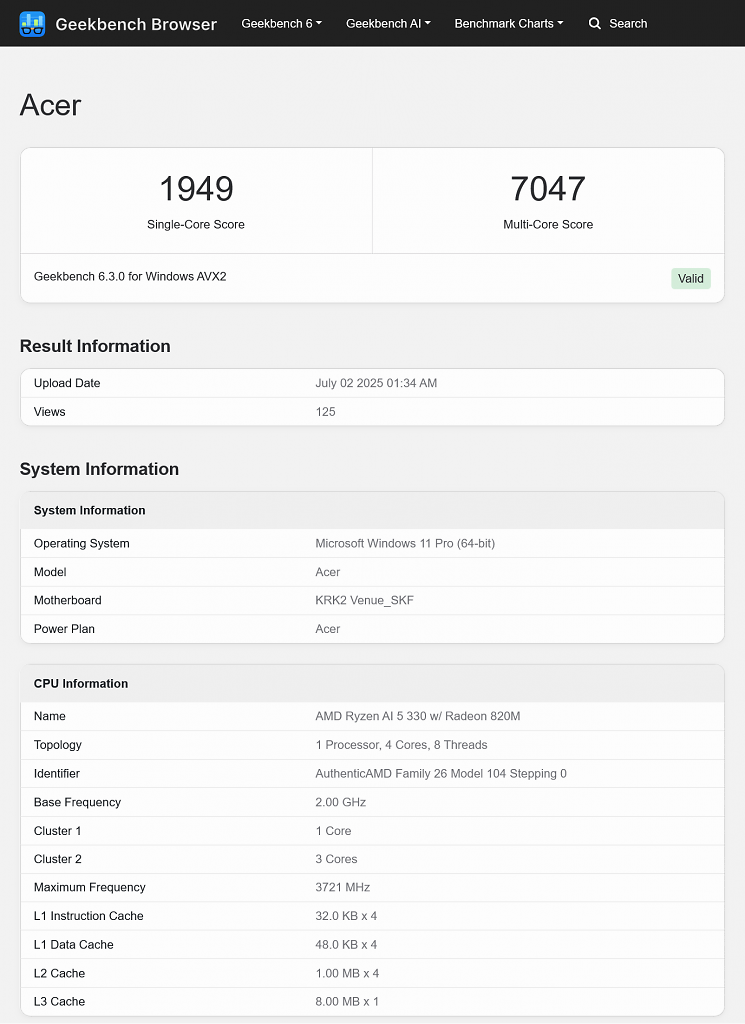Select L1 Data Cache value 48.0 KB x 4
Image resolution: width=745 pixels, height=1024 pixels.
tap(346, 945)
